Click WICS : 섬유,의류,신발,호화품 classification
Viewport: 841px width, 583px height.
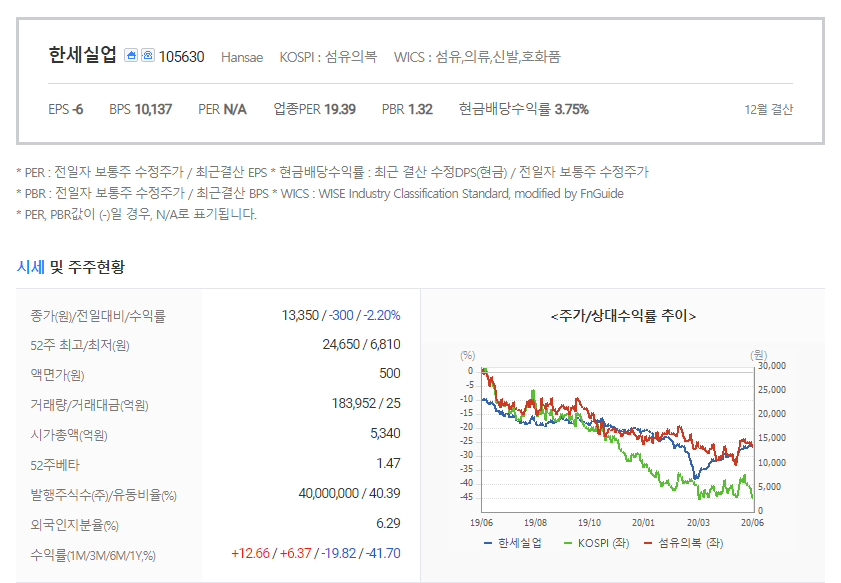477,57
